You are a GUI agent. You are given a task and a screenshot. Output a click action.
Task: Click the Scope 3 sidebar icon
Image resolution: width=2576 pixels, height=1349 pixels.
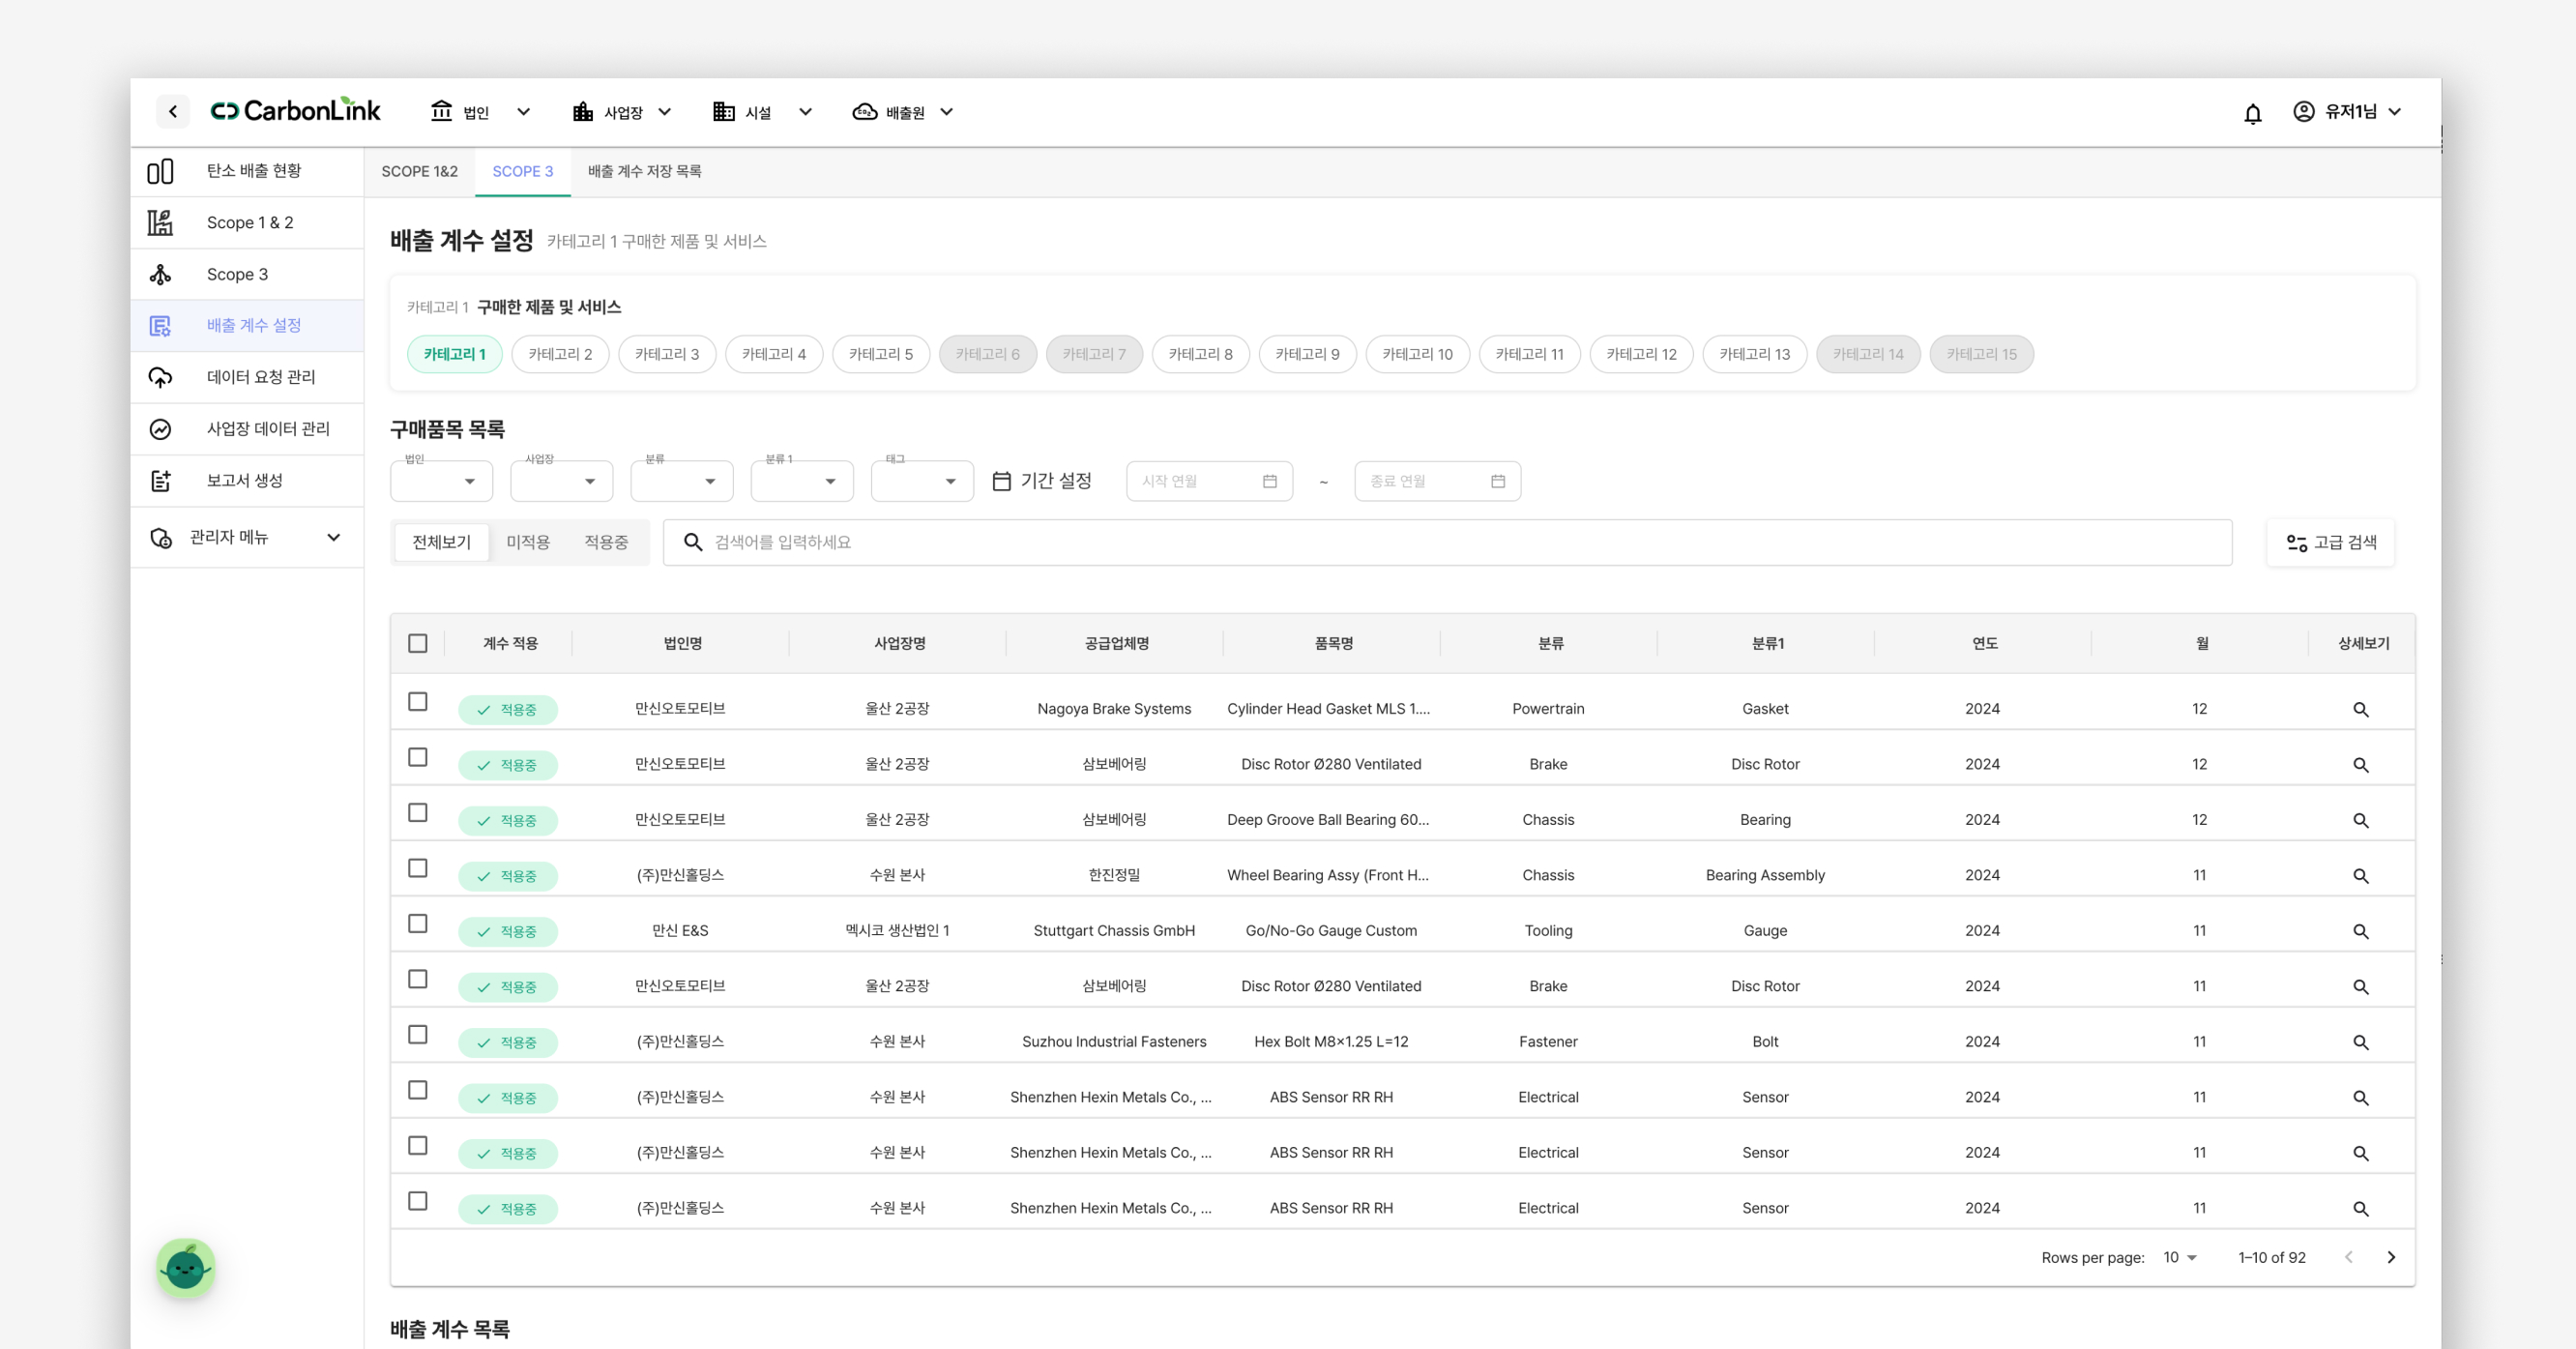point(160,275)
